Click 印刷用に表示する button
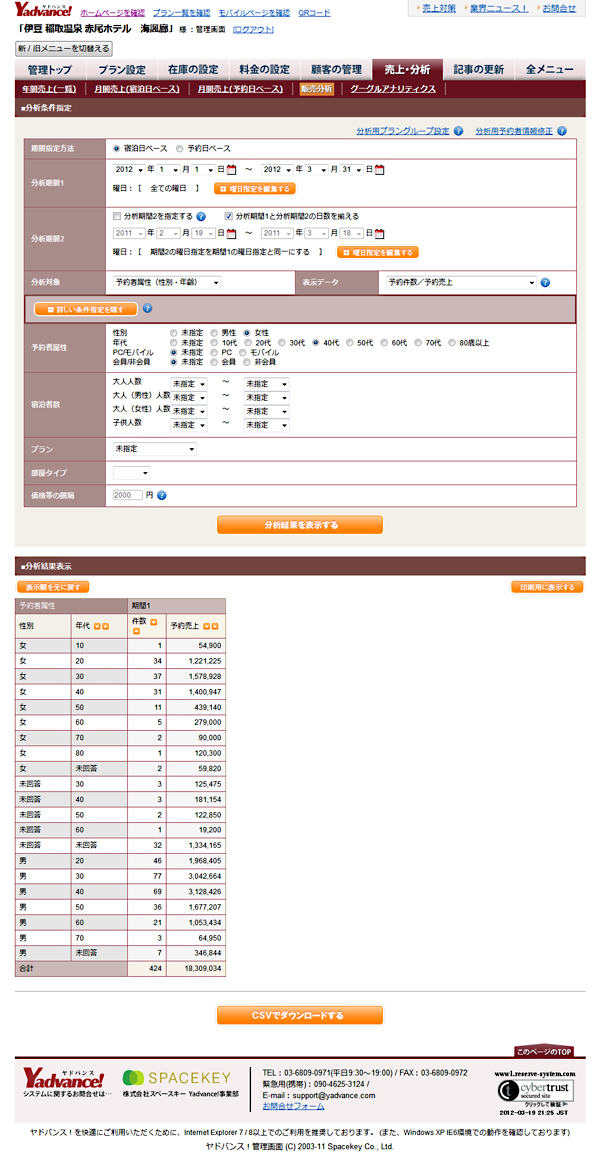This screenshot has height=1154, width=600. pyautogui.click(x=547, y=587)
